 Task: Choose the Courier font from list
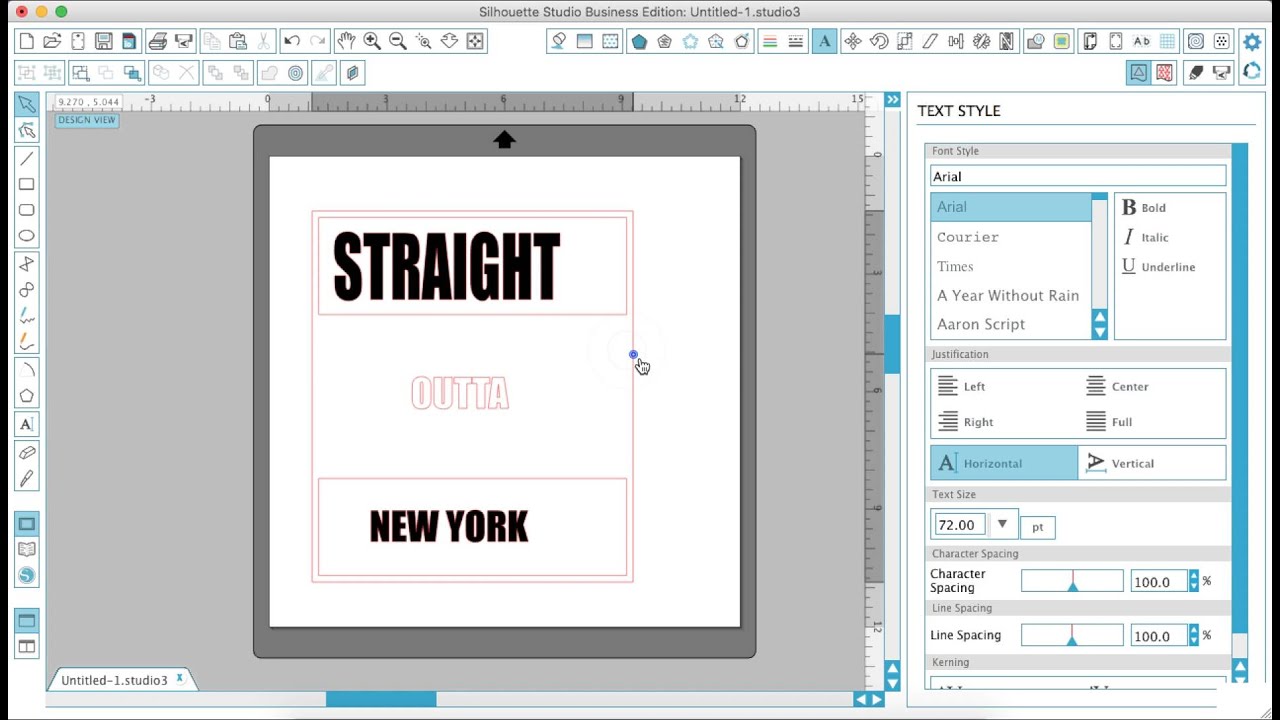tap(968, 237)
